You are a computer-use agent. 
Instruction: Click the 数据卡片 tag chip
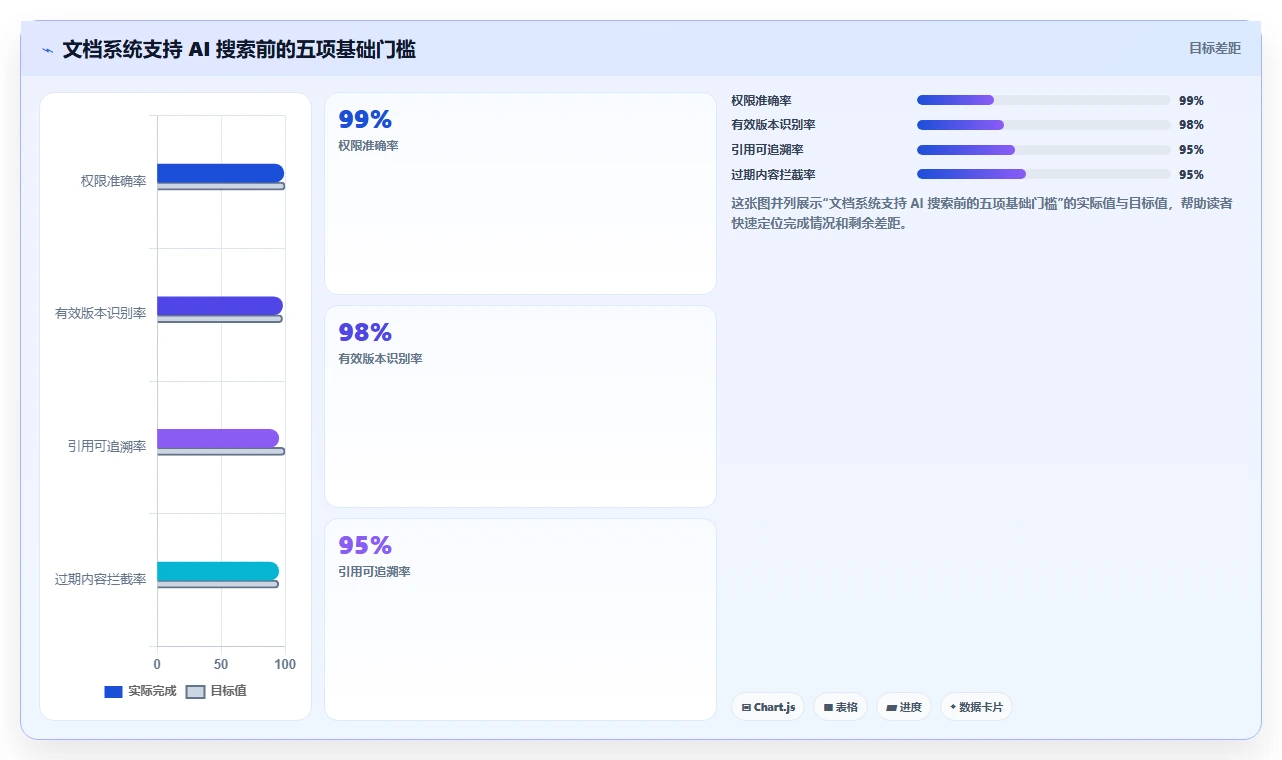point(976,707)
